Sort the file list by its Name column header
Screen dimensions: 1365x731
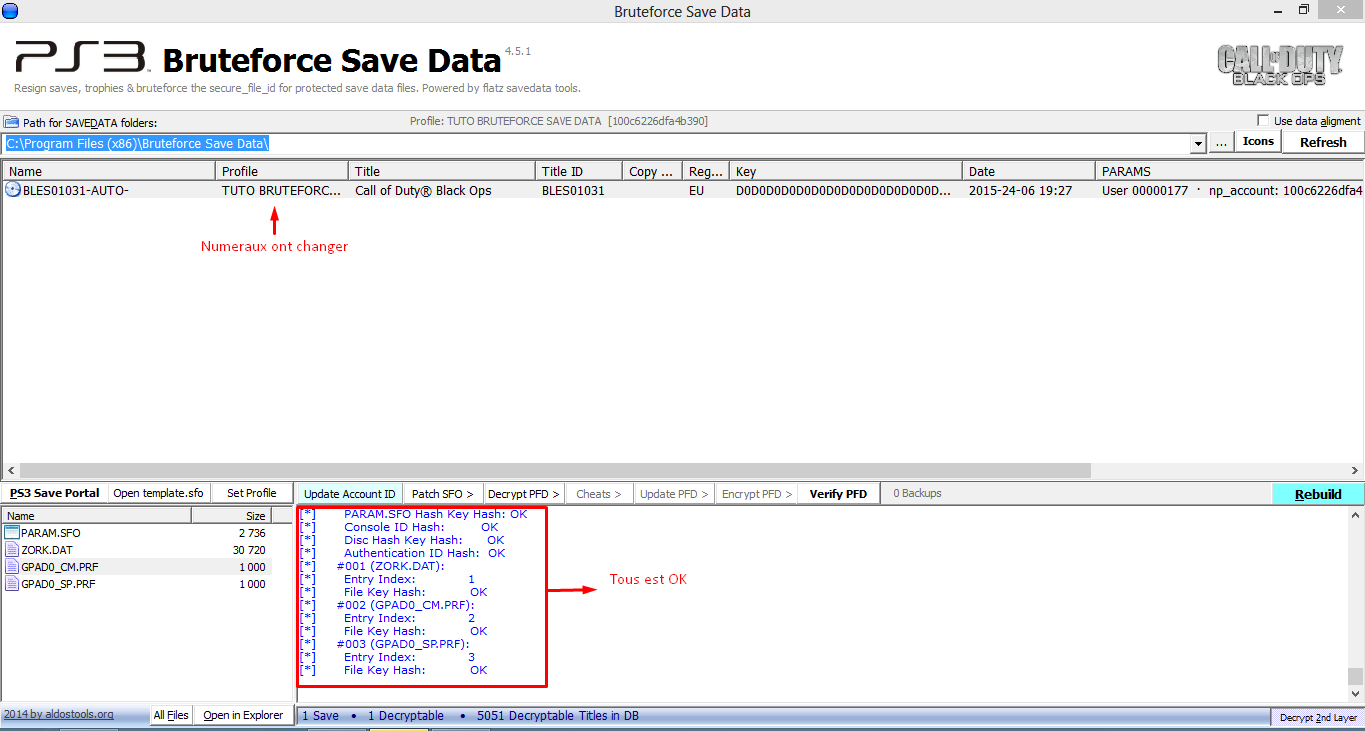97,516
